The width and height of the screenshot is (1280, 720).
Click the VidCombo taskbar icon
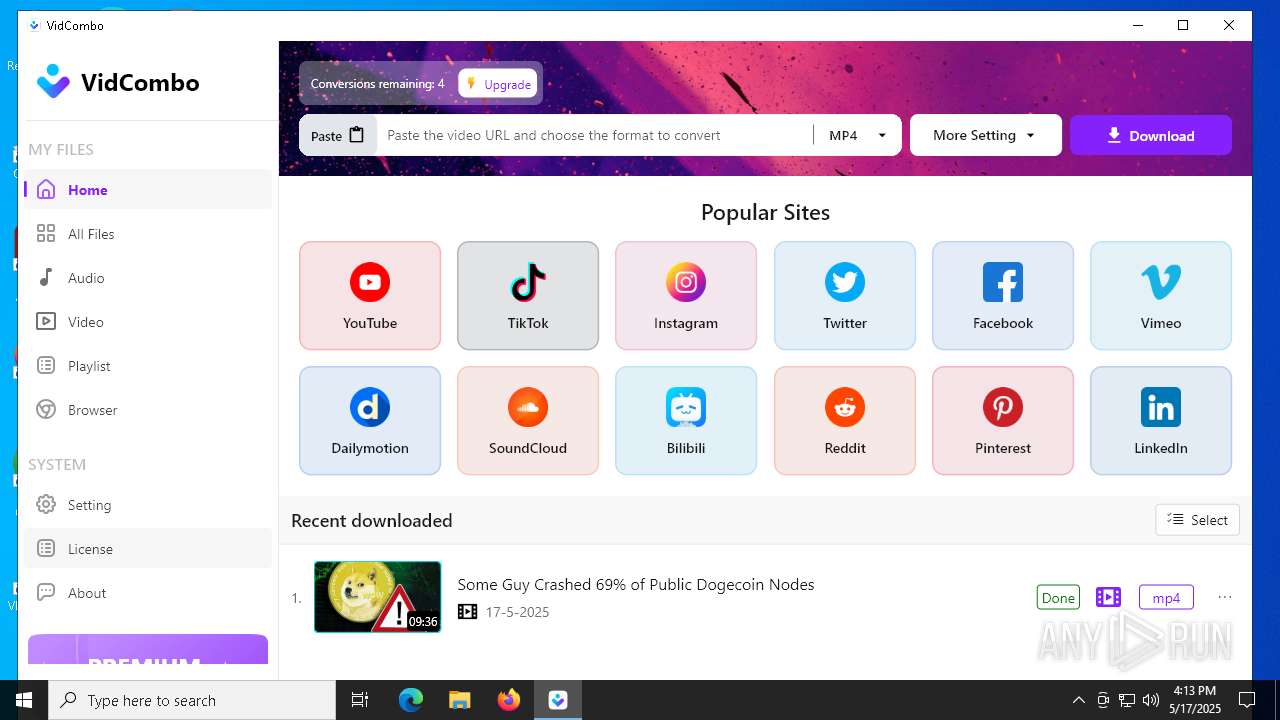[558, 700]
